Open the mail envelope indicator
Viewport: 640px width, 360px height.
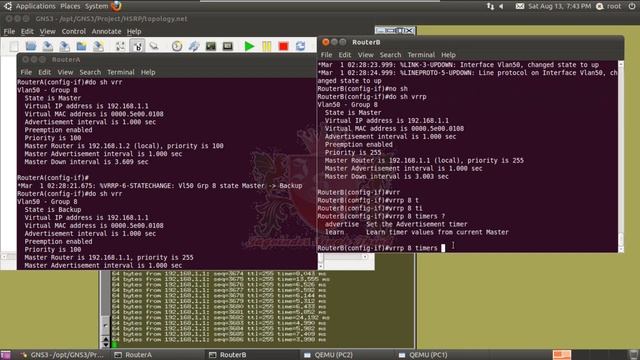(520, 6)
